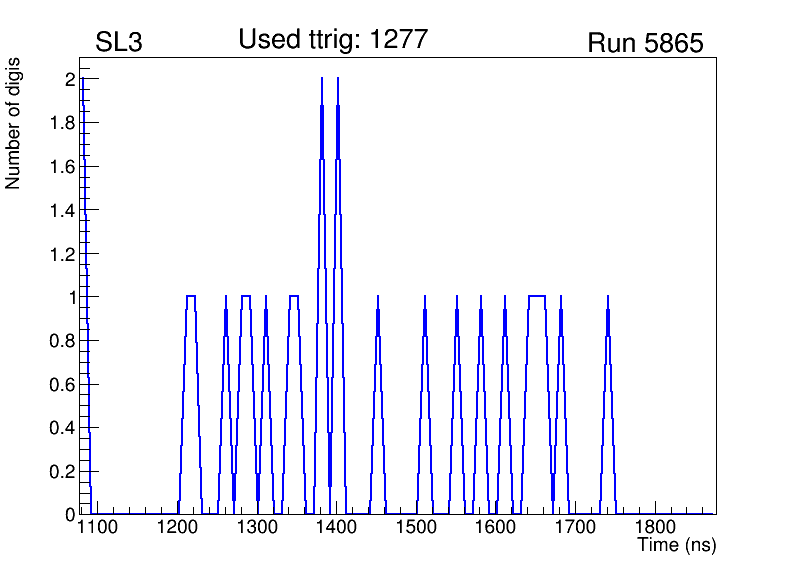Click the SL3 label above the plot
The width and height of the screenshot is (796, 572).
[118, 44]
